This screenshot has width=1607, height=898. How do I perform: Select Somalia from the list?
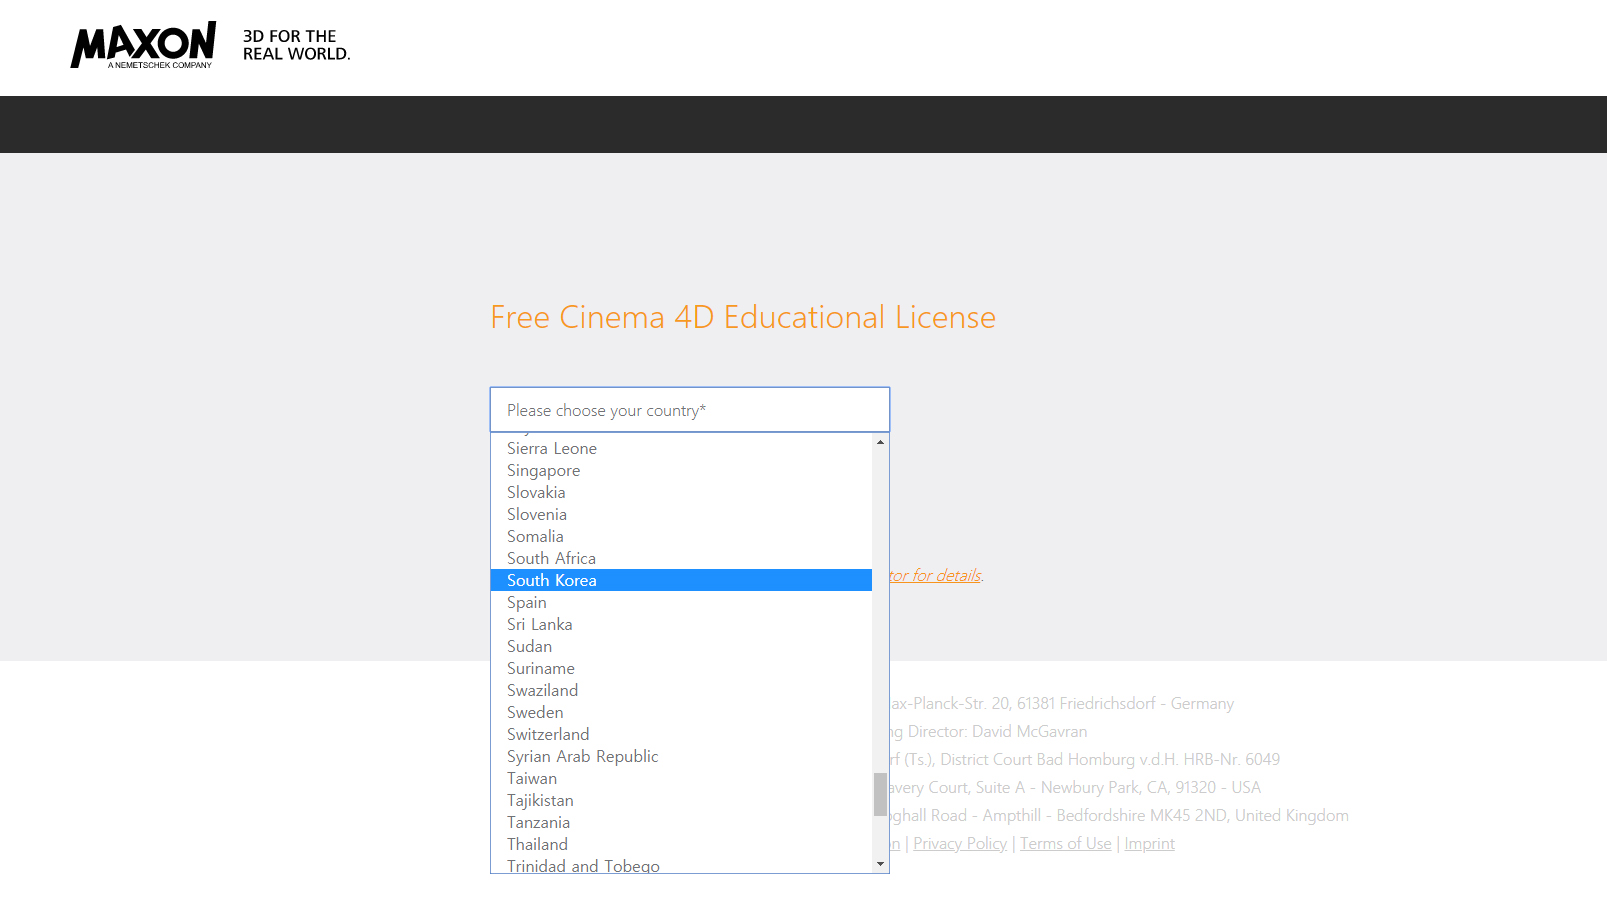(681, 536)
